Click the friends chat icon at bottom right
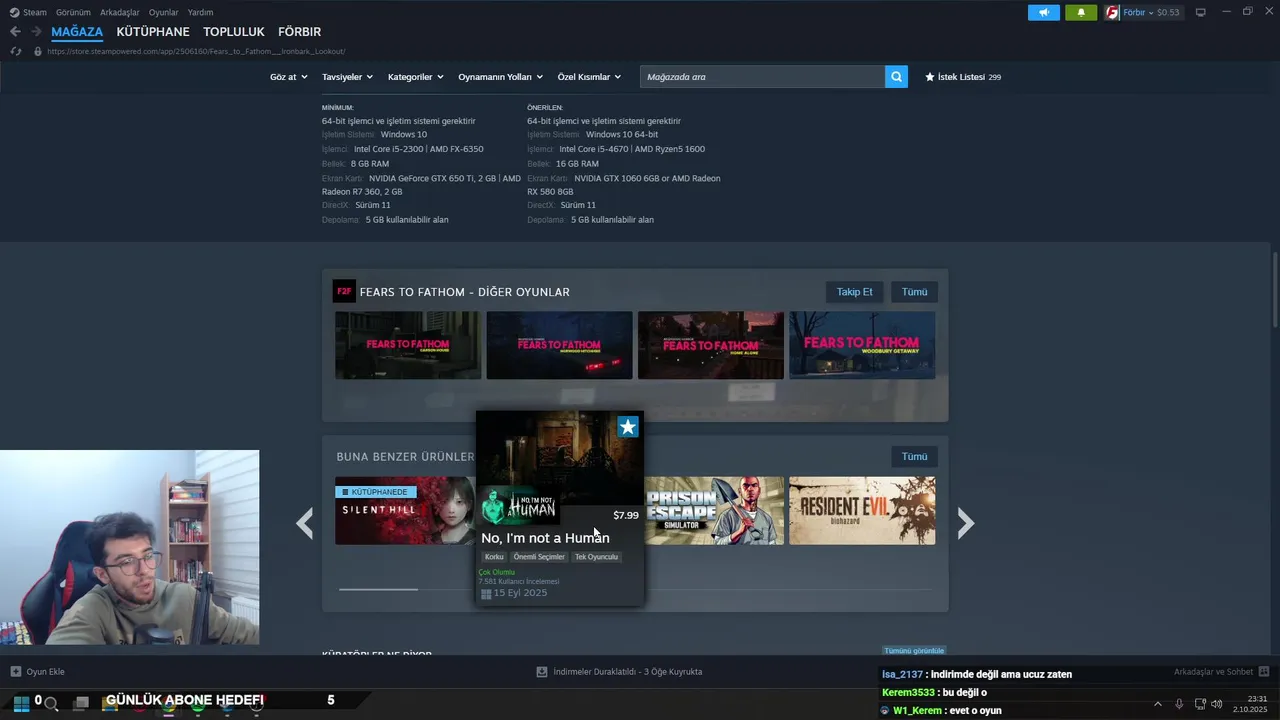Viewport: 1280px width, 720px height. (x=1264, y=672)
